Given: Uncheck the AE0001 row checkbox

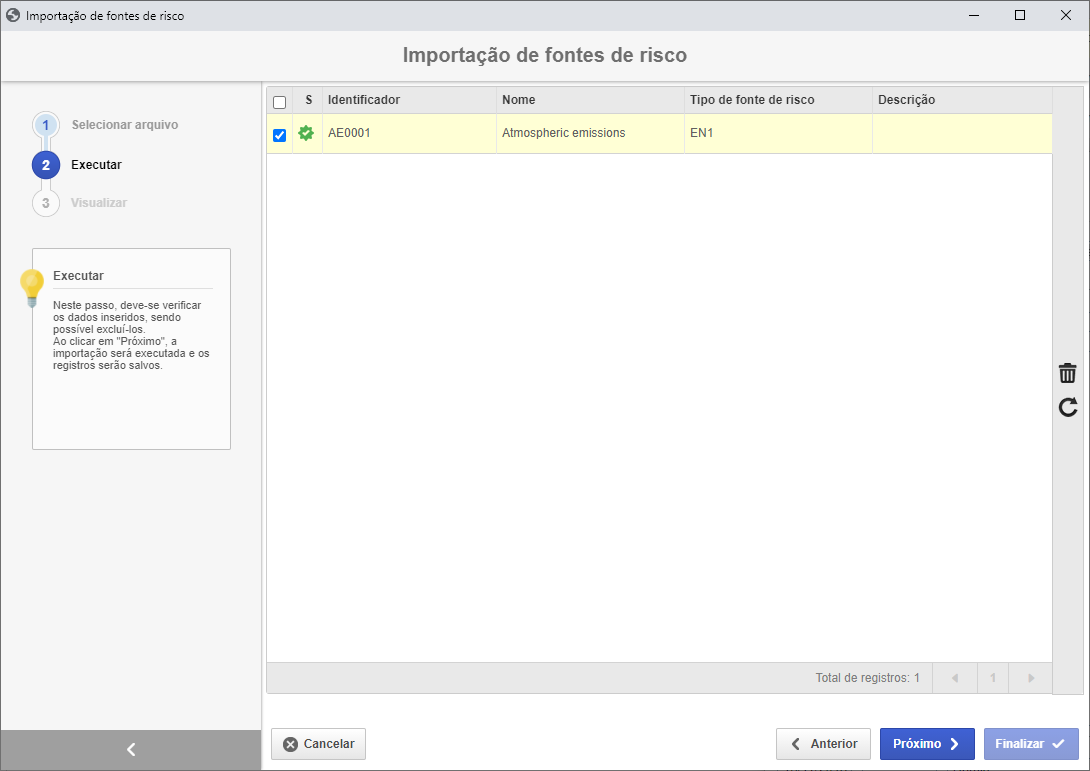Looking at the screenshot, I should (x=279, y=135).
